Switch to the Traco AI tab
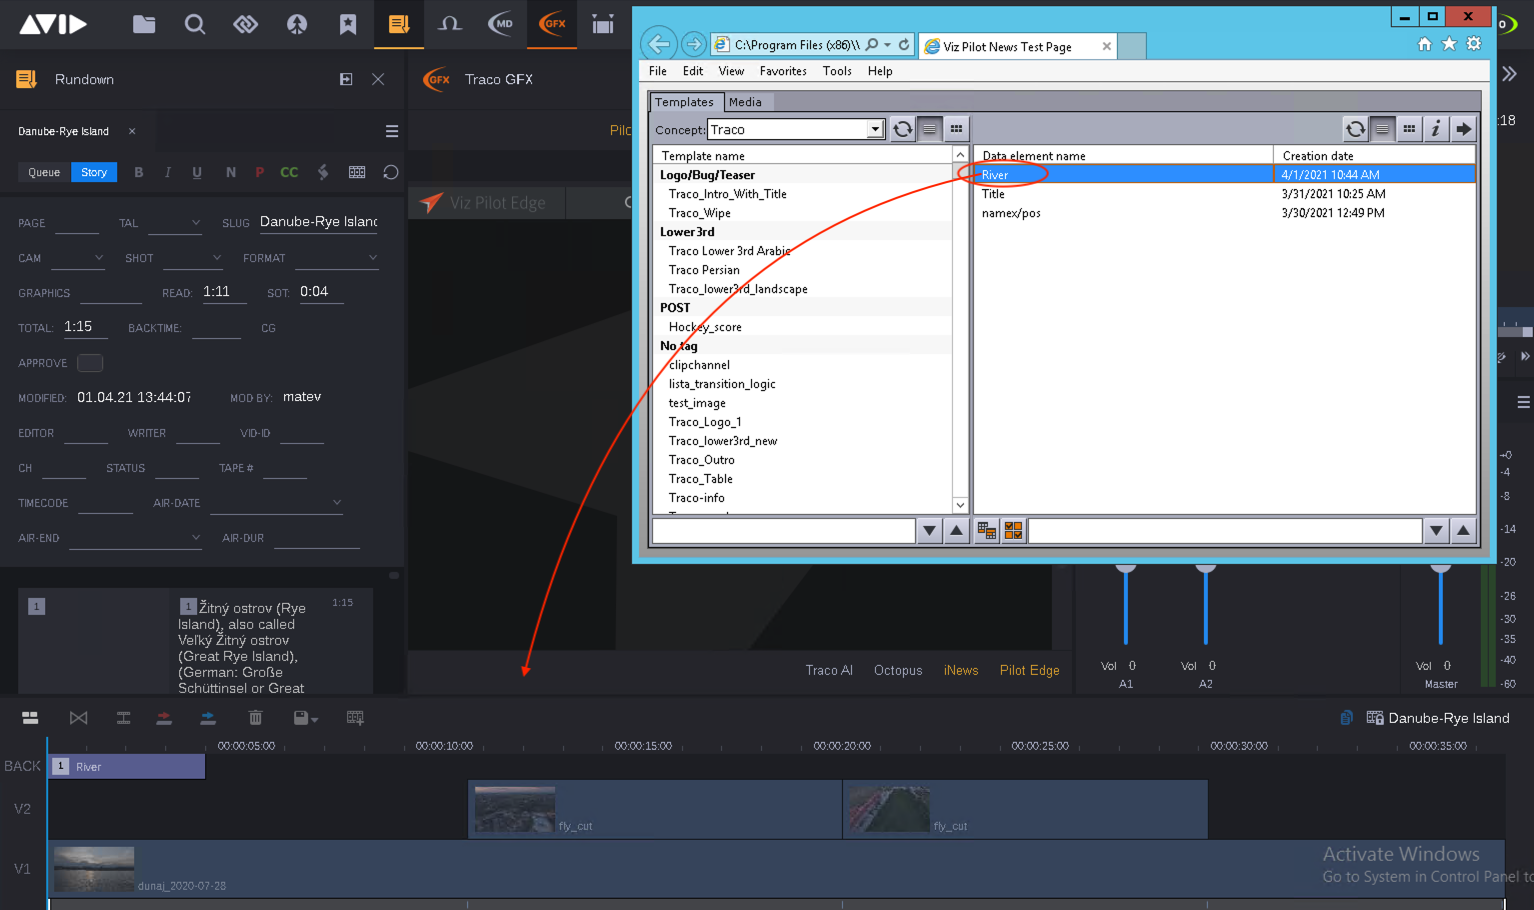This screenshot has height=910, width=1534. pos(829,670)
